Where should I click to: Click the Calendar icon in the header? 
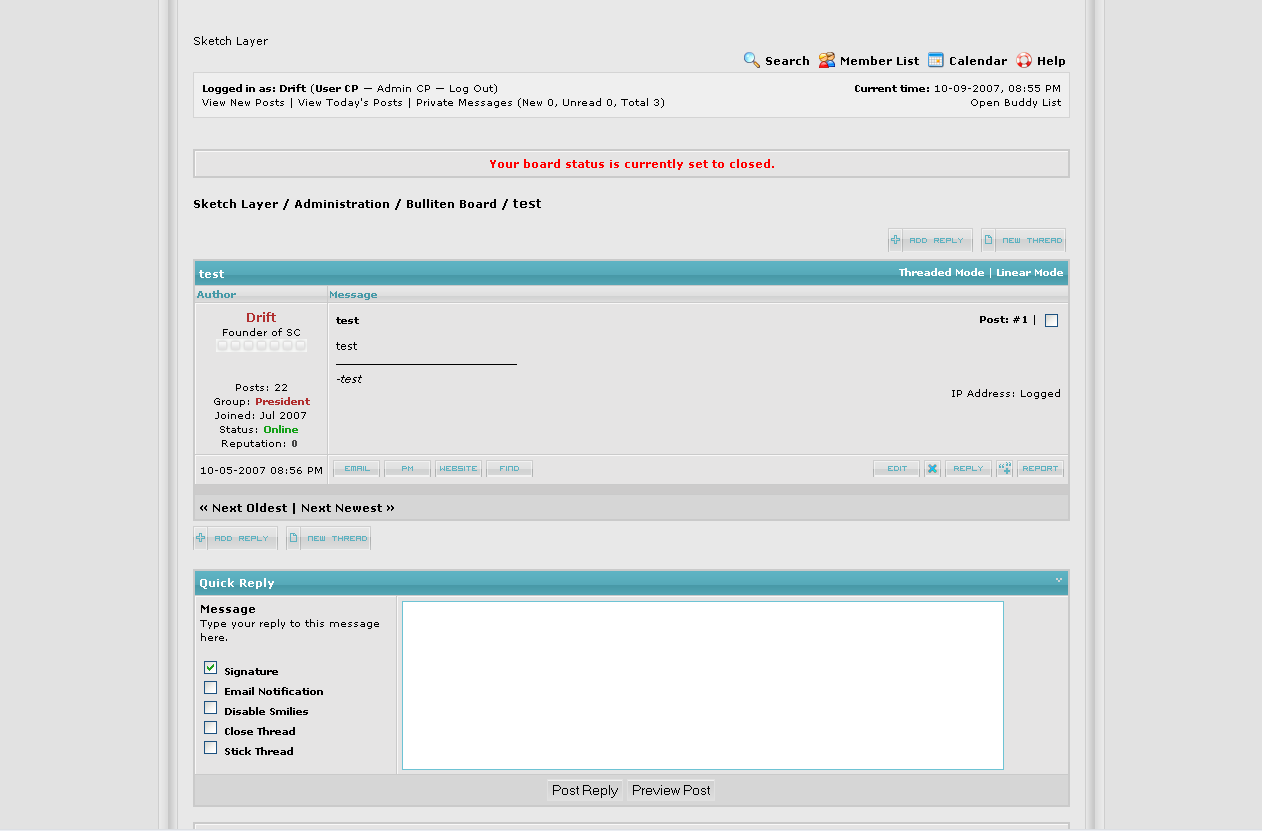[936, 60]
